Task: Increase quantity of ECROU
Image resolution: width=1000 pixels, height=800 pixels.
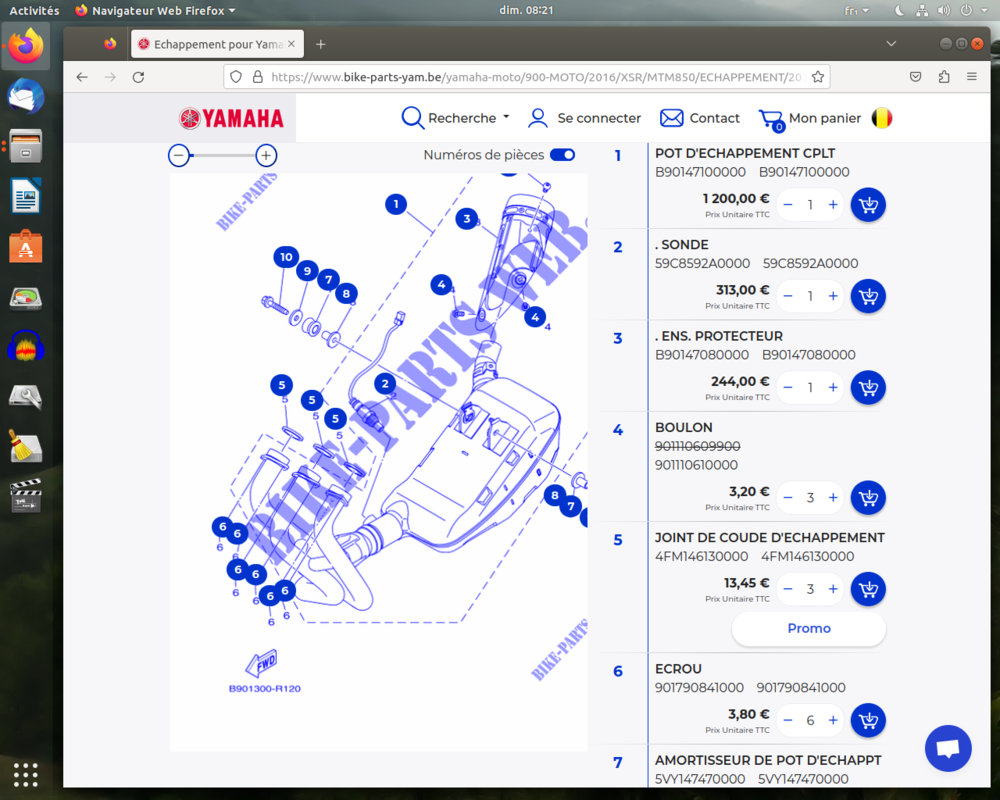Action: (x=833, y=720)
